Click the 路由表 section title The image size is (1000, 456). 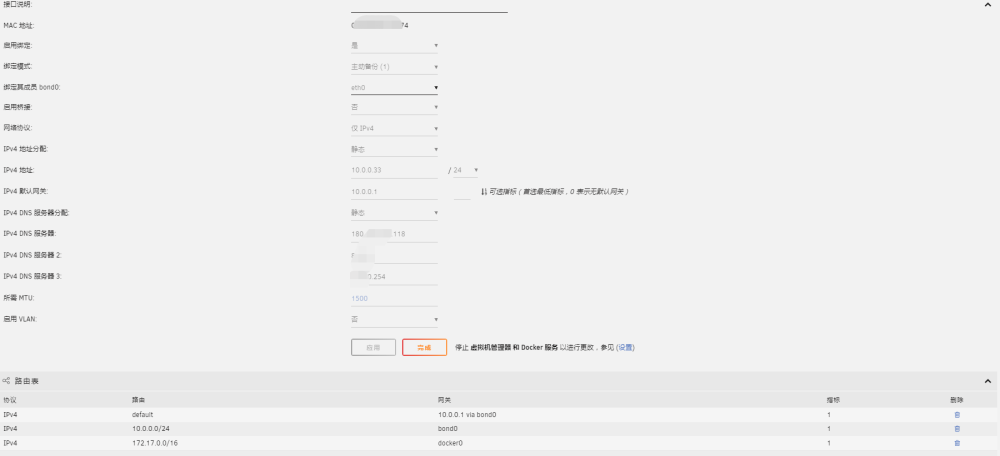(x=27, y=381)
